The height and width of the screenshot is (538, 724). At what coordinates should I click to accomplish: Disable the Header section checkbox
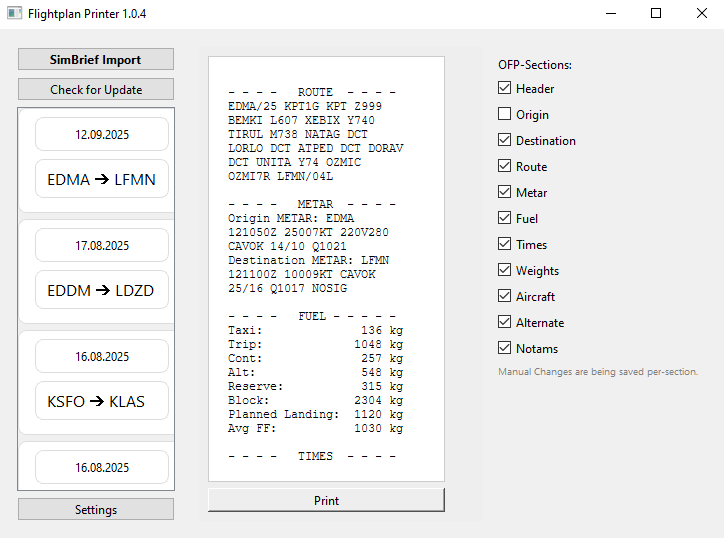coord(505,88)
